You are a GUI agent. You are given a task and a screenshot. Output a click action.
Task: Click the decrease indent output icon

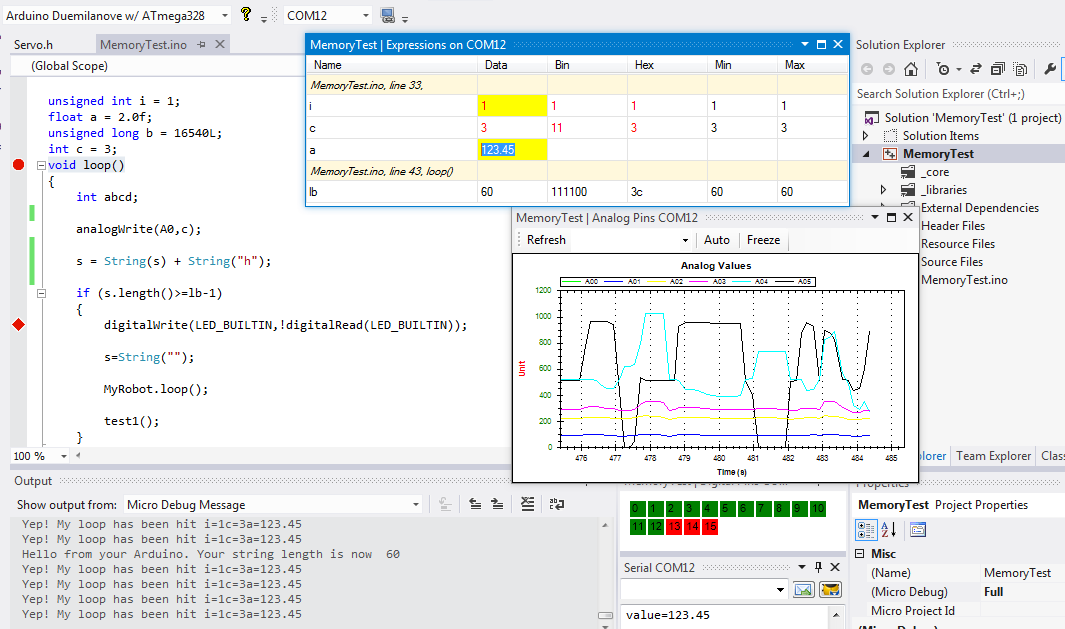tap(475, 504)
